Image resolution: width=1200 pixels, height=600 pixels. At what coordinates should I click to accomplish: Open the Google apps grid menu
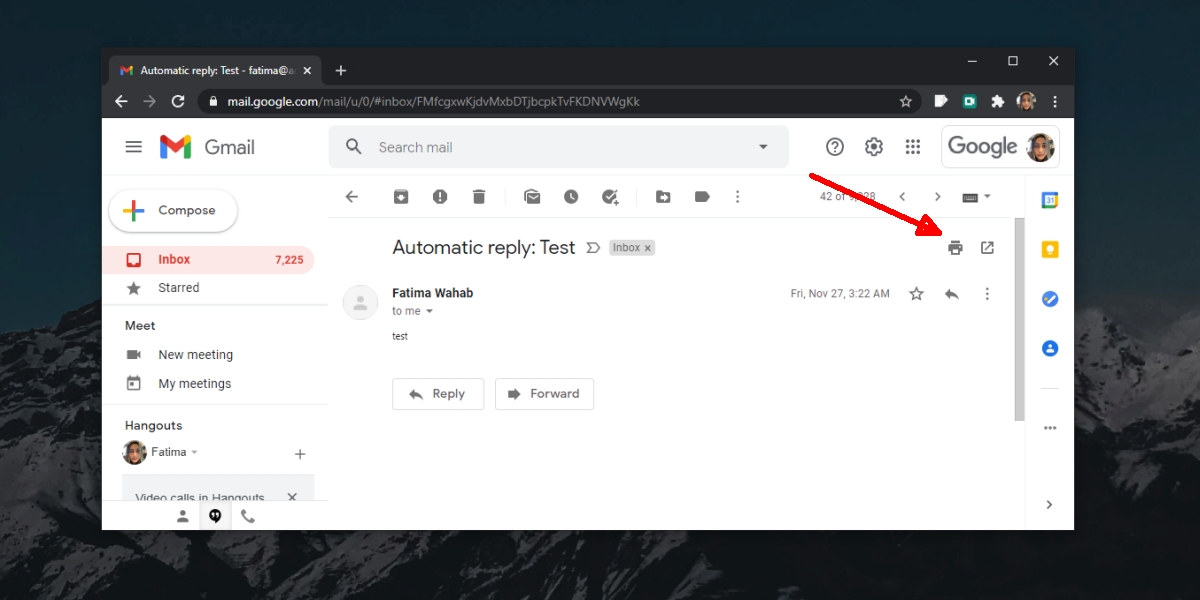[x=913, y=146]
